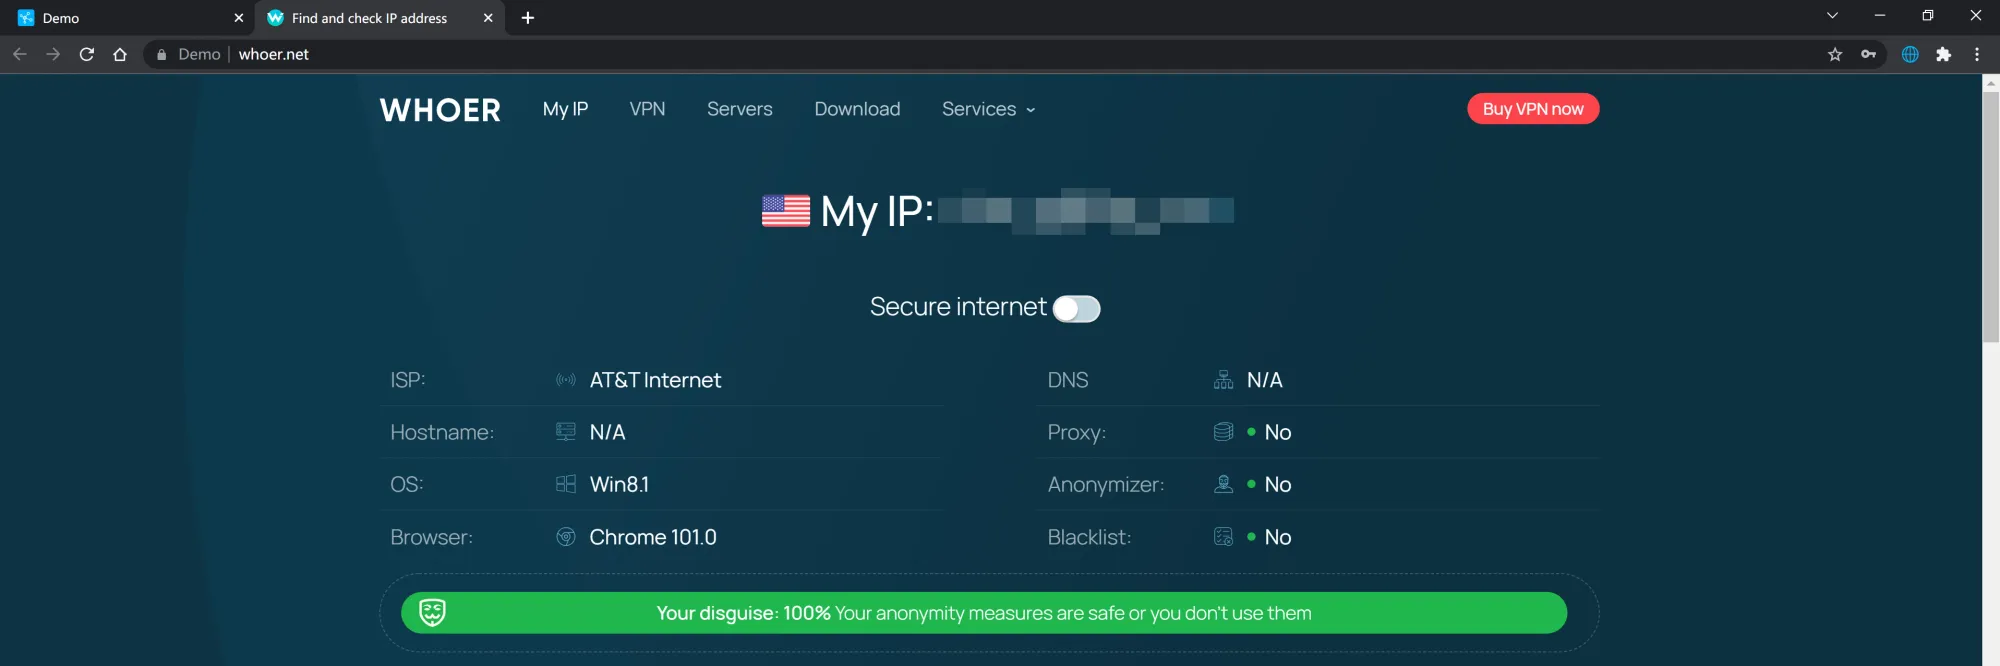This screenshot has height=666, width=2000.
Task: Click the ISP signal icon
Action: point(566,380)
